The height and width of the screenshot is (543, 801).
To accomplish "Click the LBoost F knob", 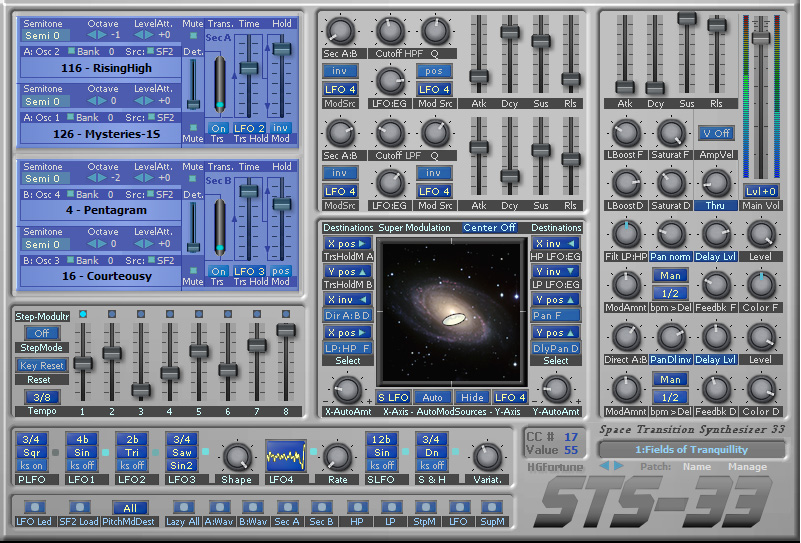I will coord(626,133).
